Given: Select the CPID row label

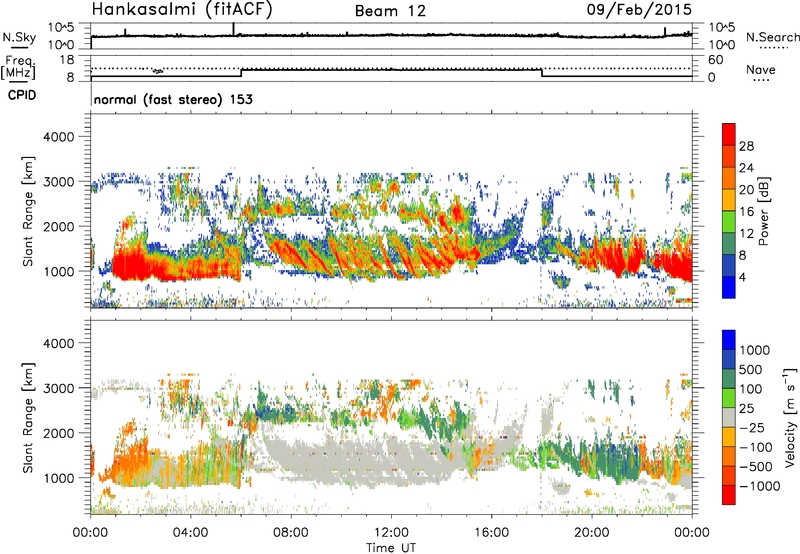Looking at the screenshot, I should pyautogui.click(x=22, y=95).
